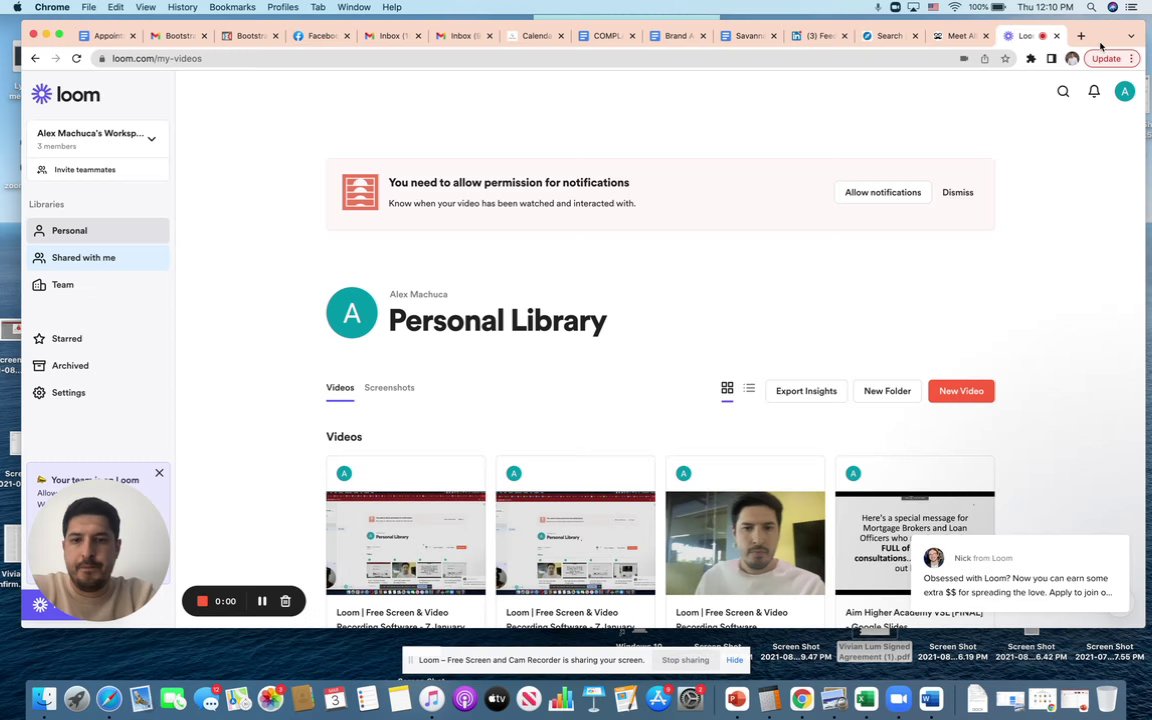Image resolution: width=1152 pixels, height=720 pixels.
Task: Open the search icon in Loom header
Action: point(1063,91)
